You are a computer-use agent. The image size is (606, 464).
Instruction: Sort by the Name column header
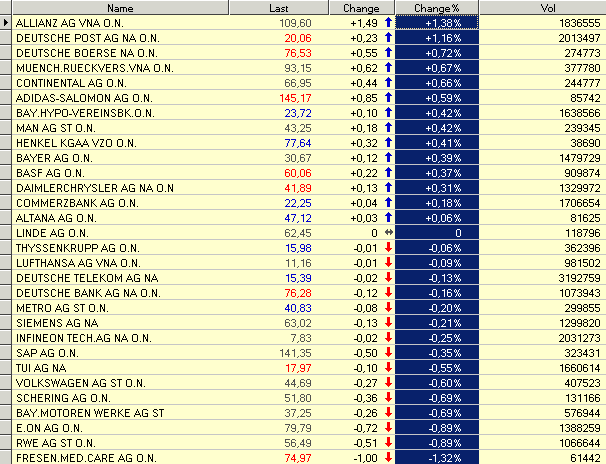click(121, 8)
